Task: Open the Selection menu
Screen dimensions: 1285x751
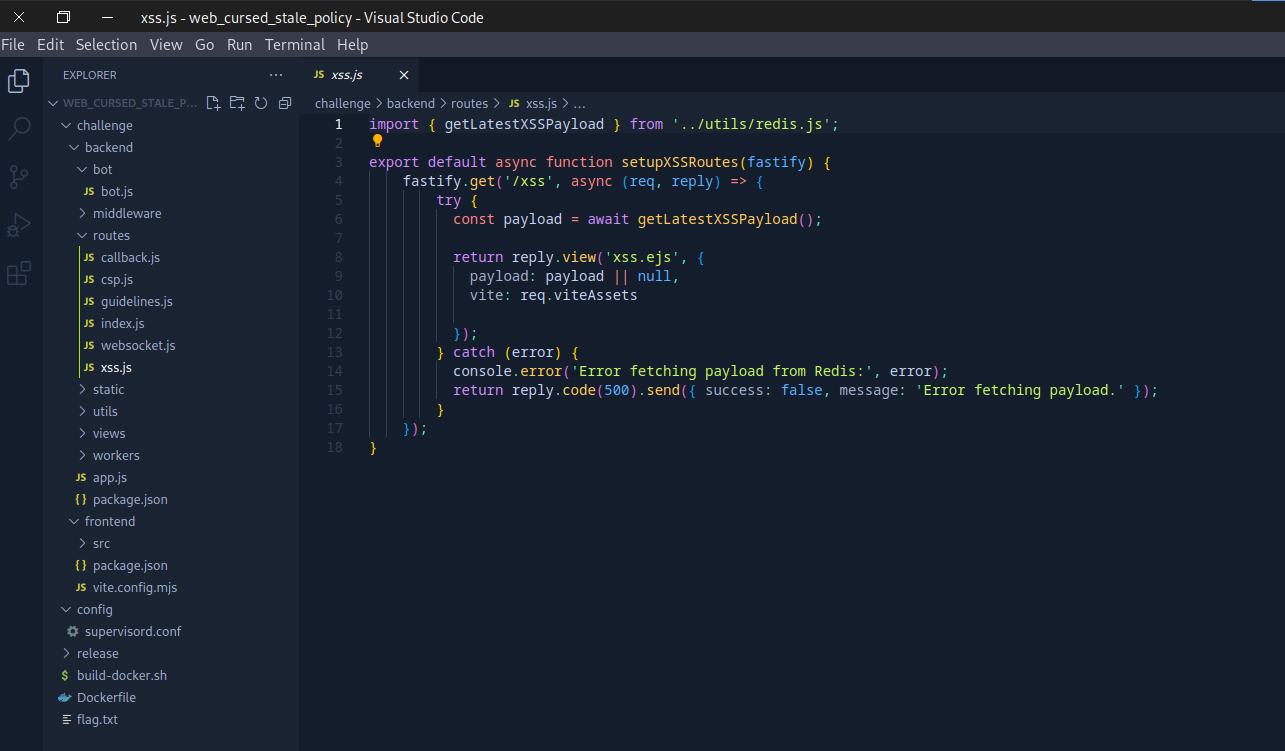Action: point(106,44)
